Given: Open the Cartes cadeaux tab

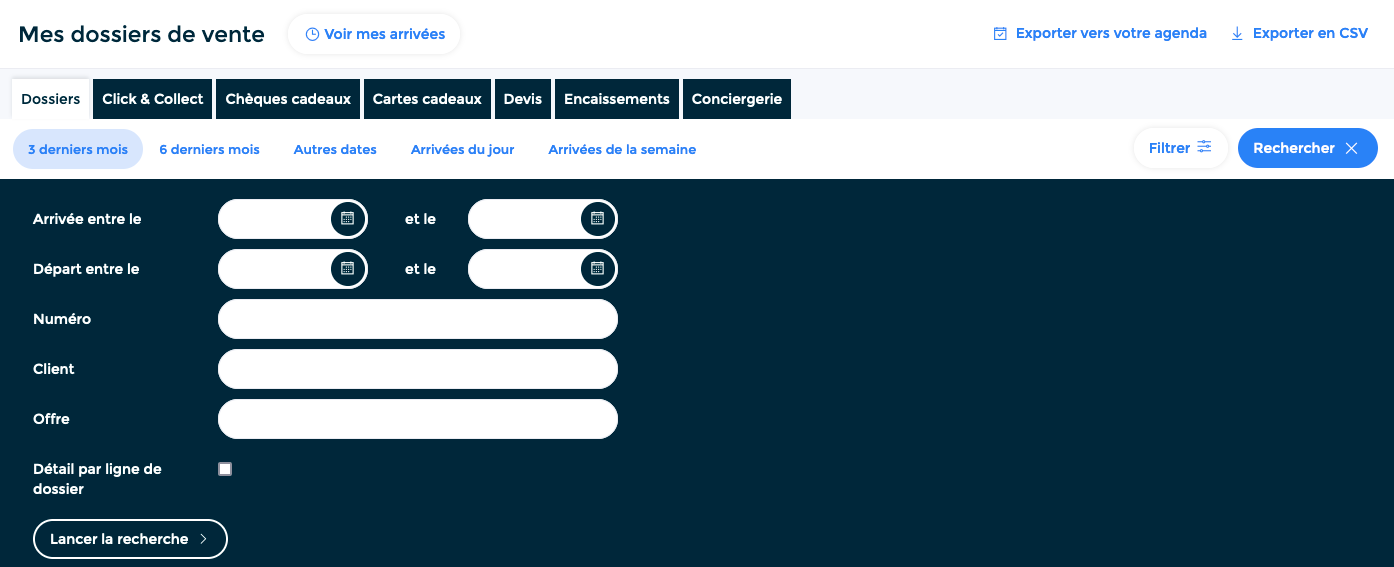Looking at the screenshot, I should 427,99.
